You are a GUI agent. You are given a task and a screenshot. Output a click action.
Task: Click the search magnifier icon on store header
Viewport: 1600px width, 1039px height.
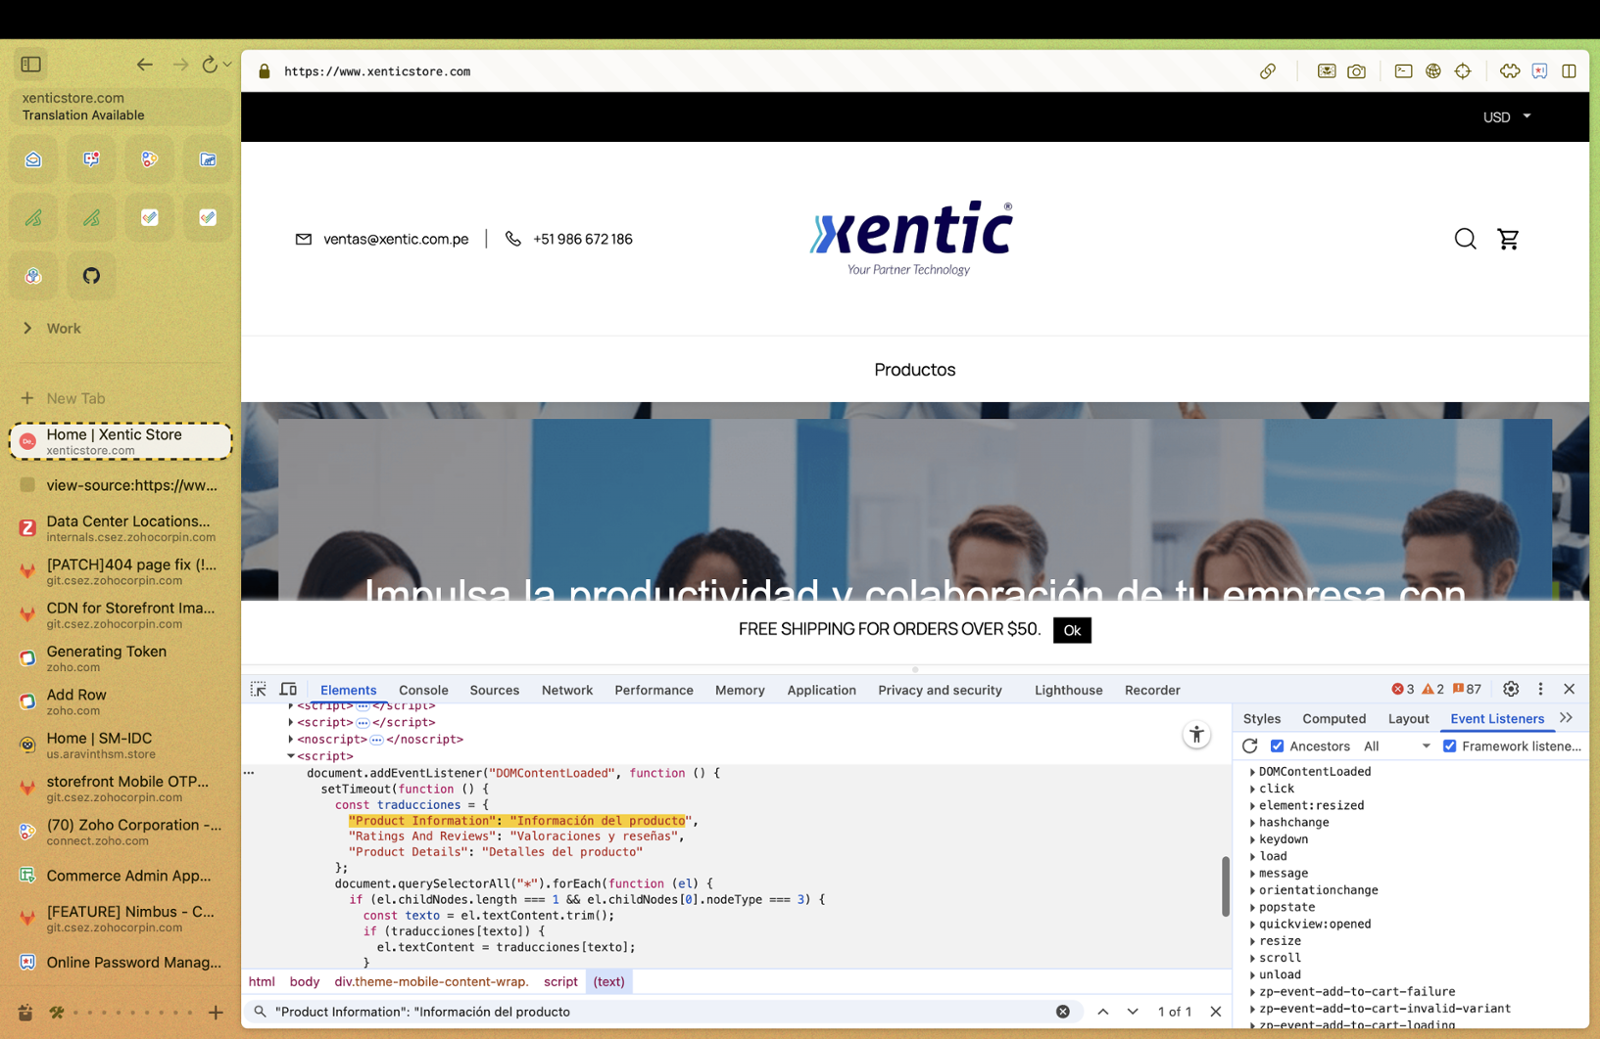pyautogui.click(x=1465, y=239)
